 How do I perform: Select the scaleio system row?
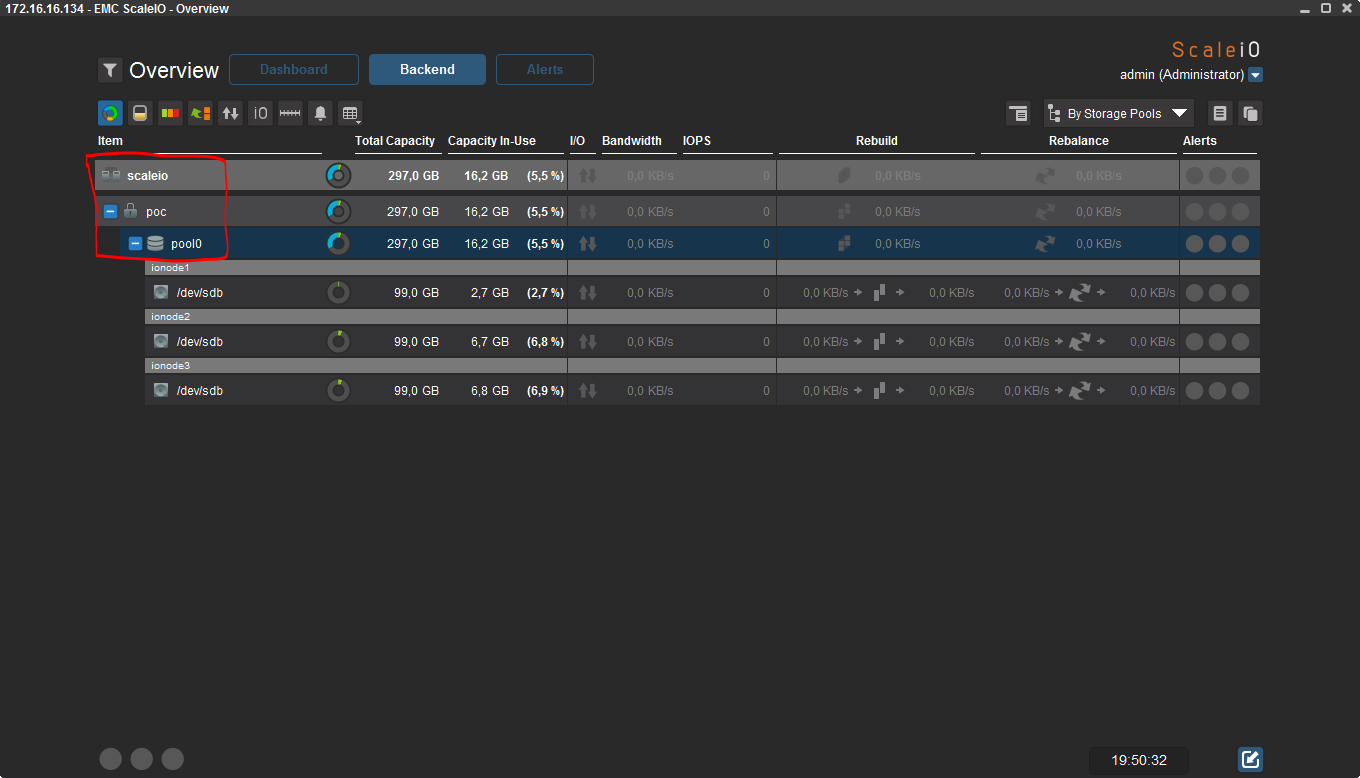click(x=148, y=176)
